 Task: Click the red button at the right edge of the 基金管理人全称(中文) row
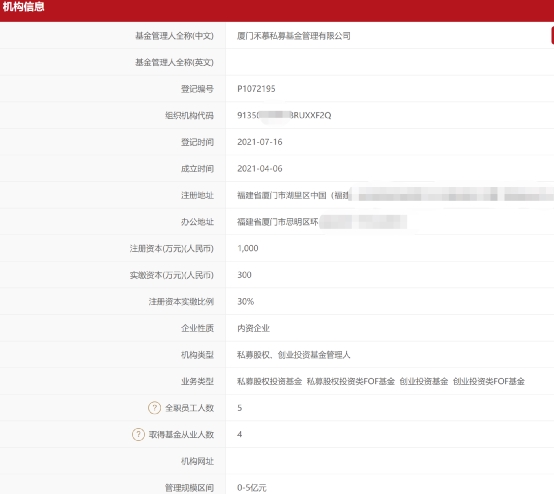coord(552,35)
